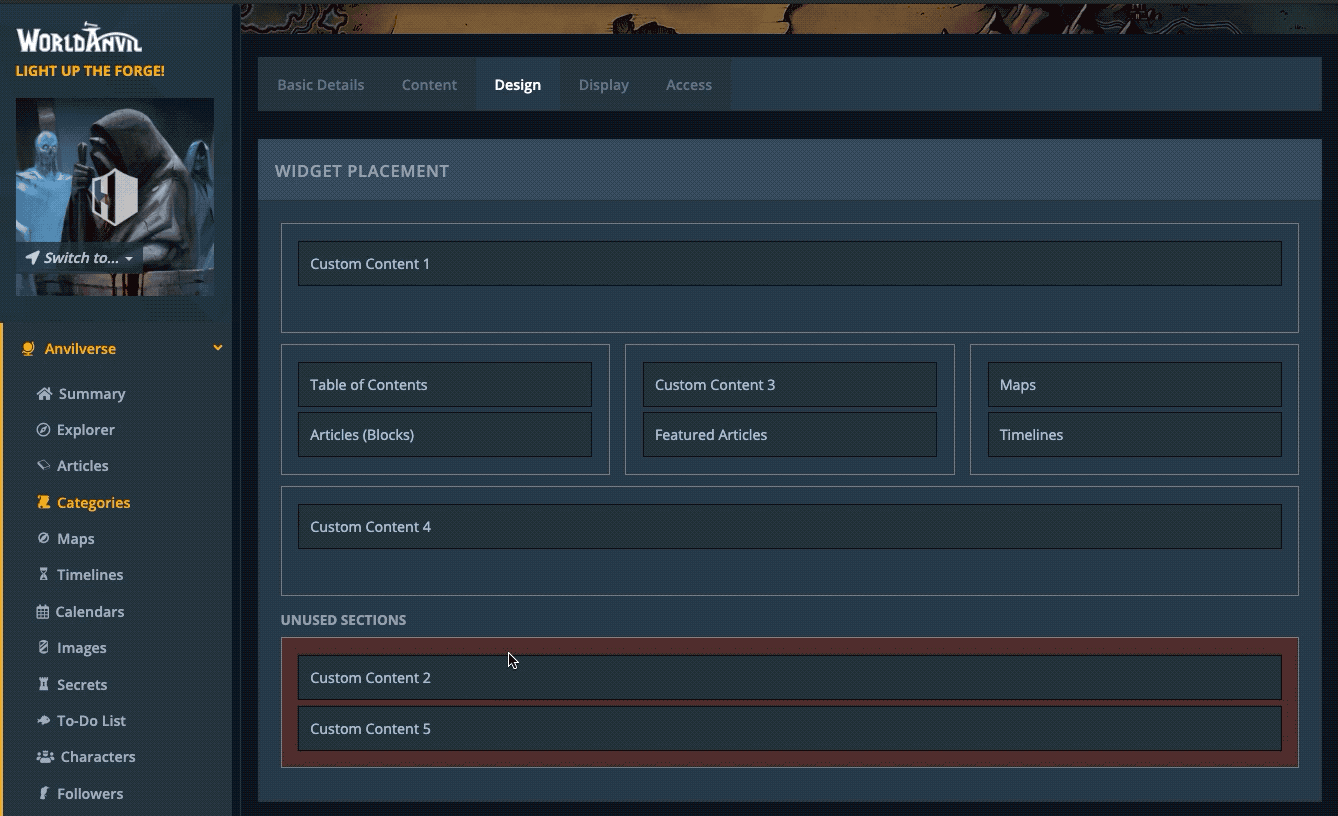Screen dimensions: 1338x816
Task: Click the Calendars icon in sidebar
Action: [x=42, y=612]
